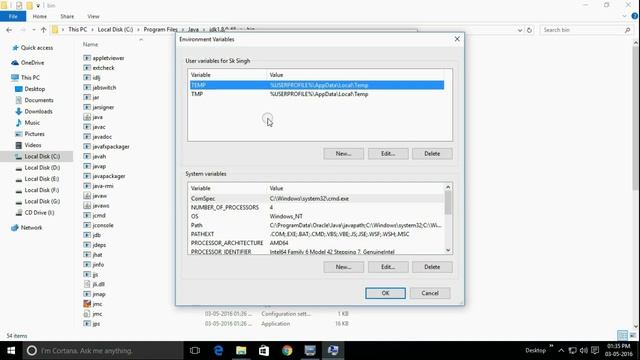Confirm dialog with OK button

(x=385, y=293)
